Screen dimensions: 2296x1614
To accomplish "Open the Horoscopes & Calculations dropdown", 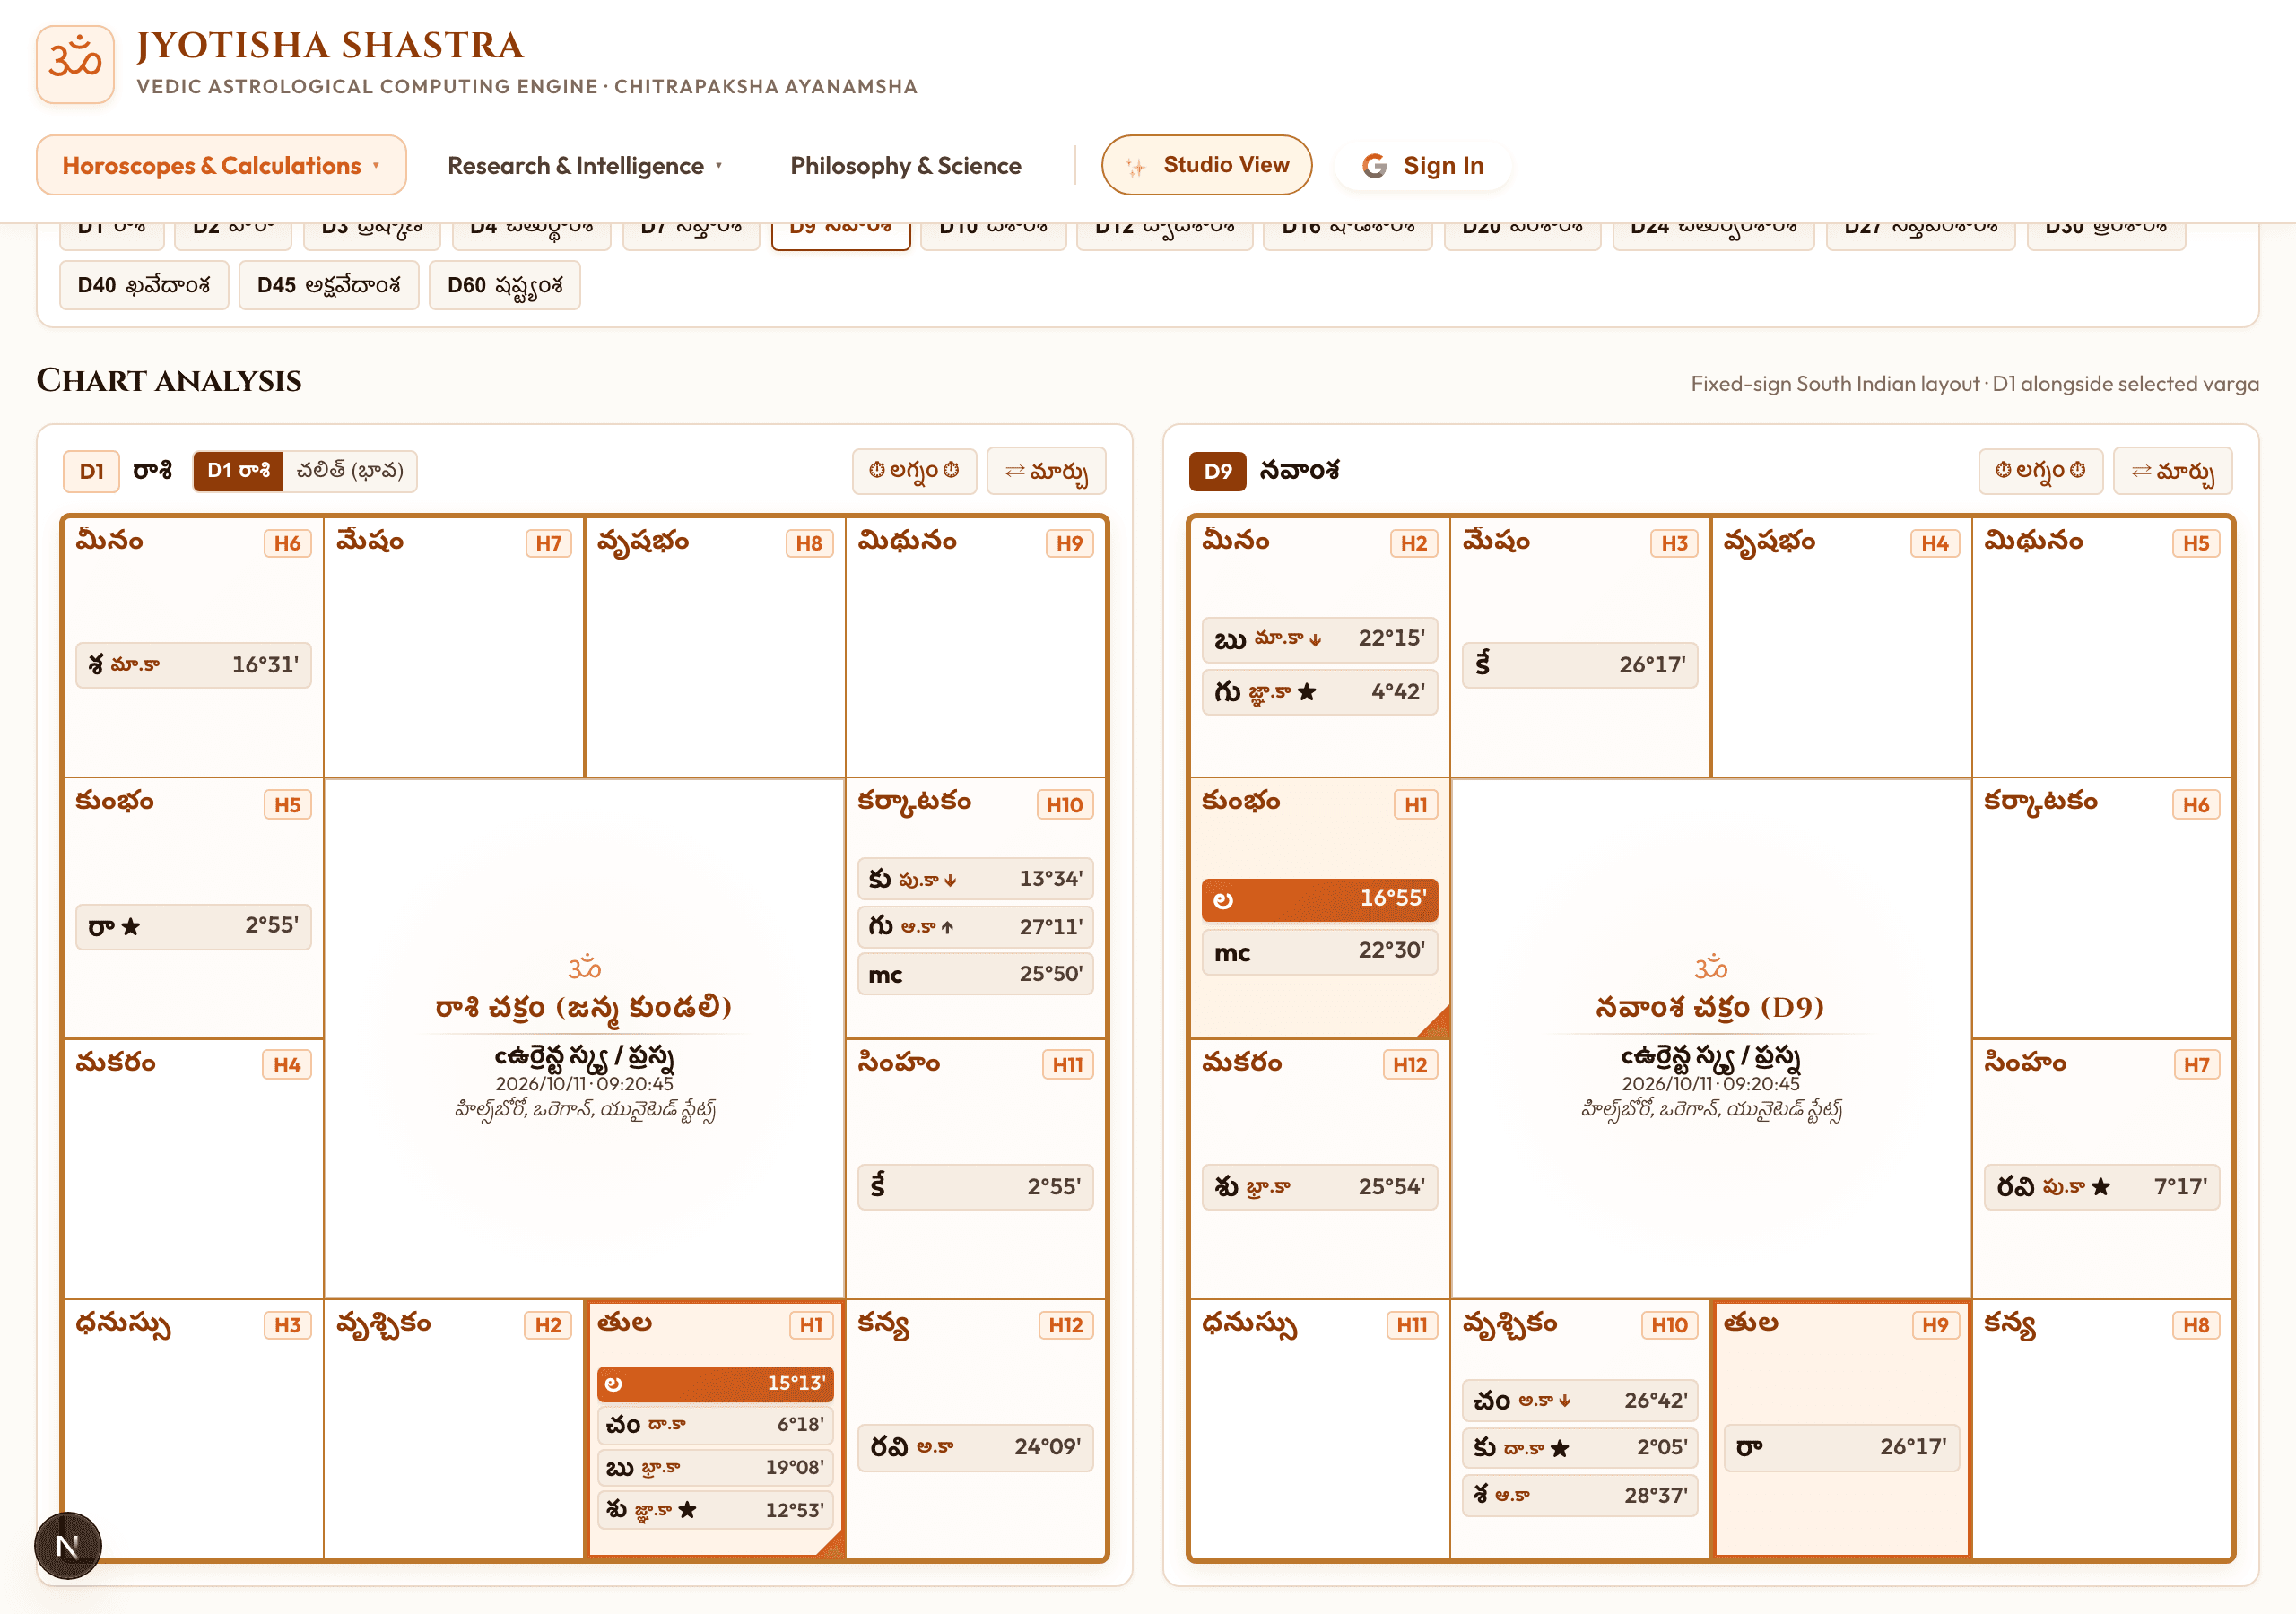I will coord(221,165).
